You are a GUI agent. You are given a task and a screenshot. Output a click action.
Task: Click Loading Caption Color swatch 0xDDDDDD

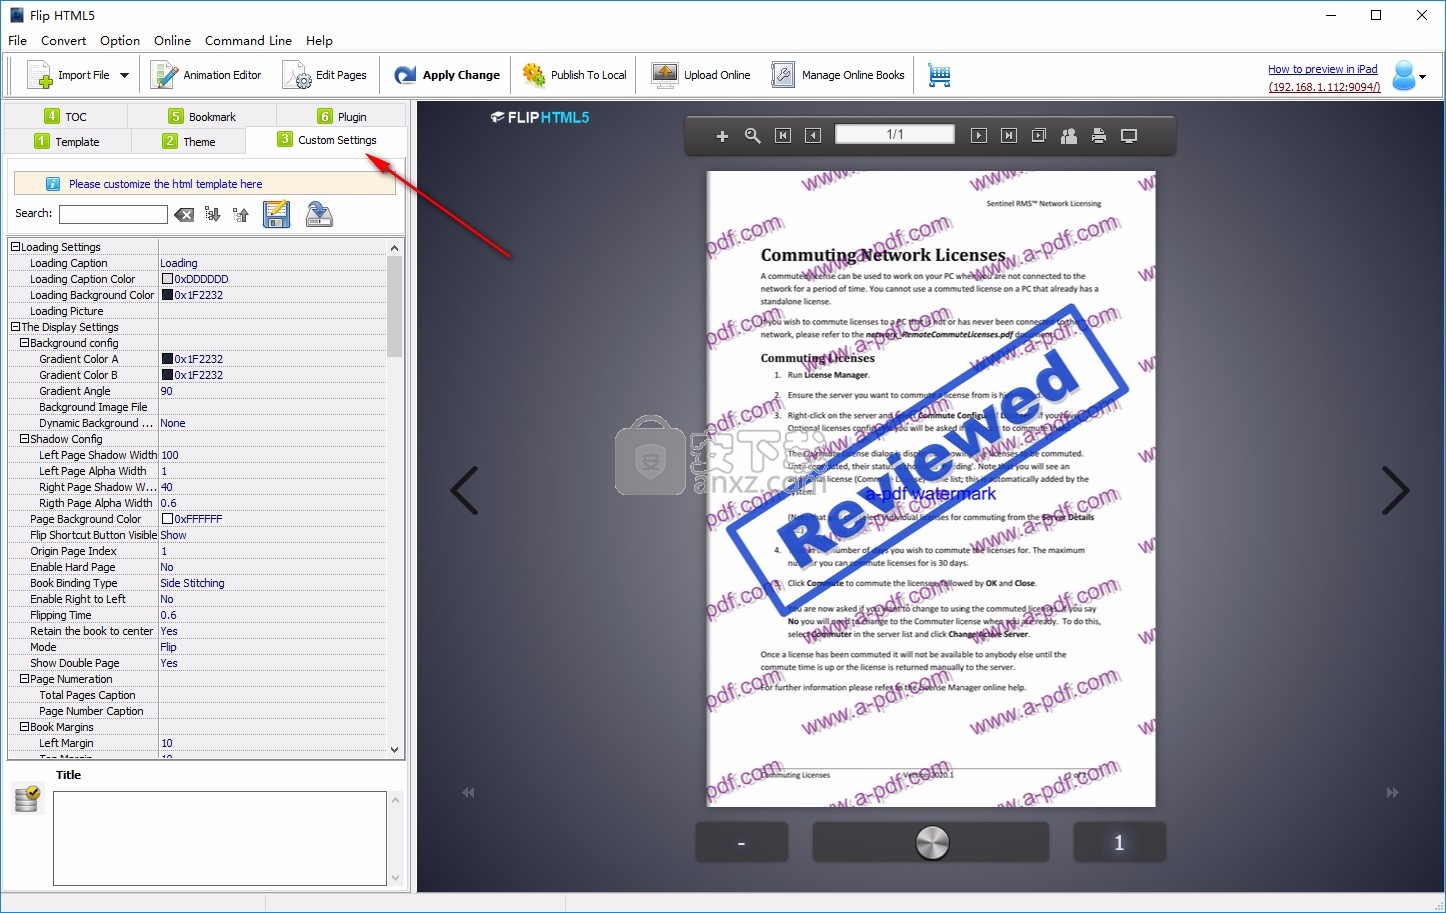point(167,279)
